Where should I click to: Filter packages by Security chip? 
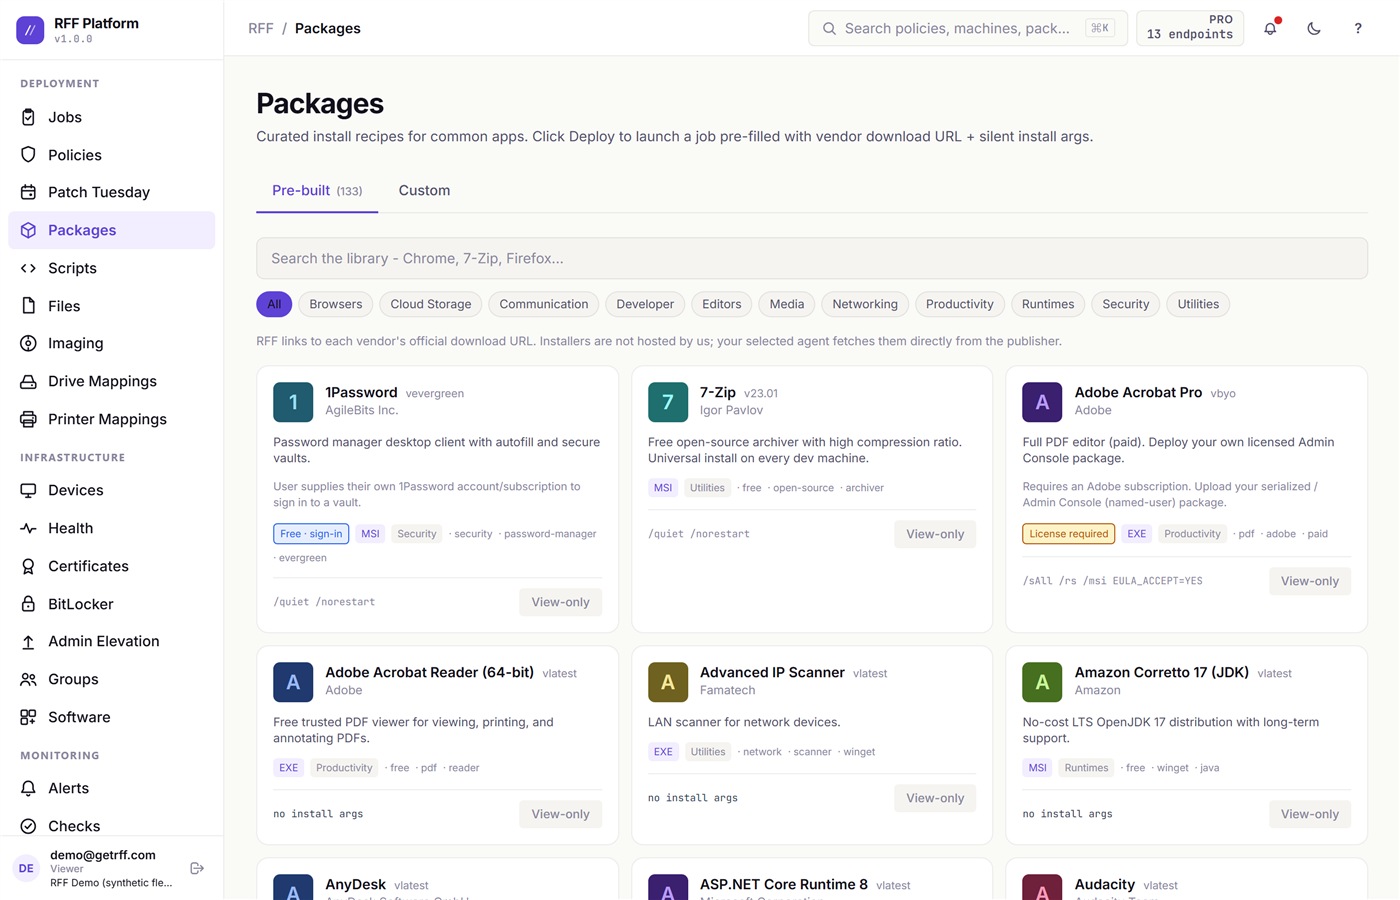(x=1126, y=304)
